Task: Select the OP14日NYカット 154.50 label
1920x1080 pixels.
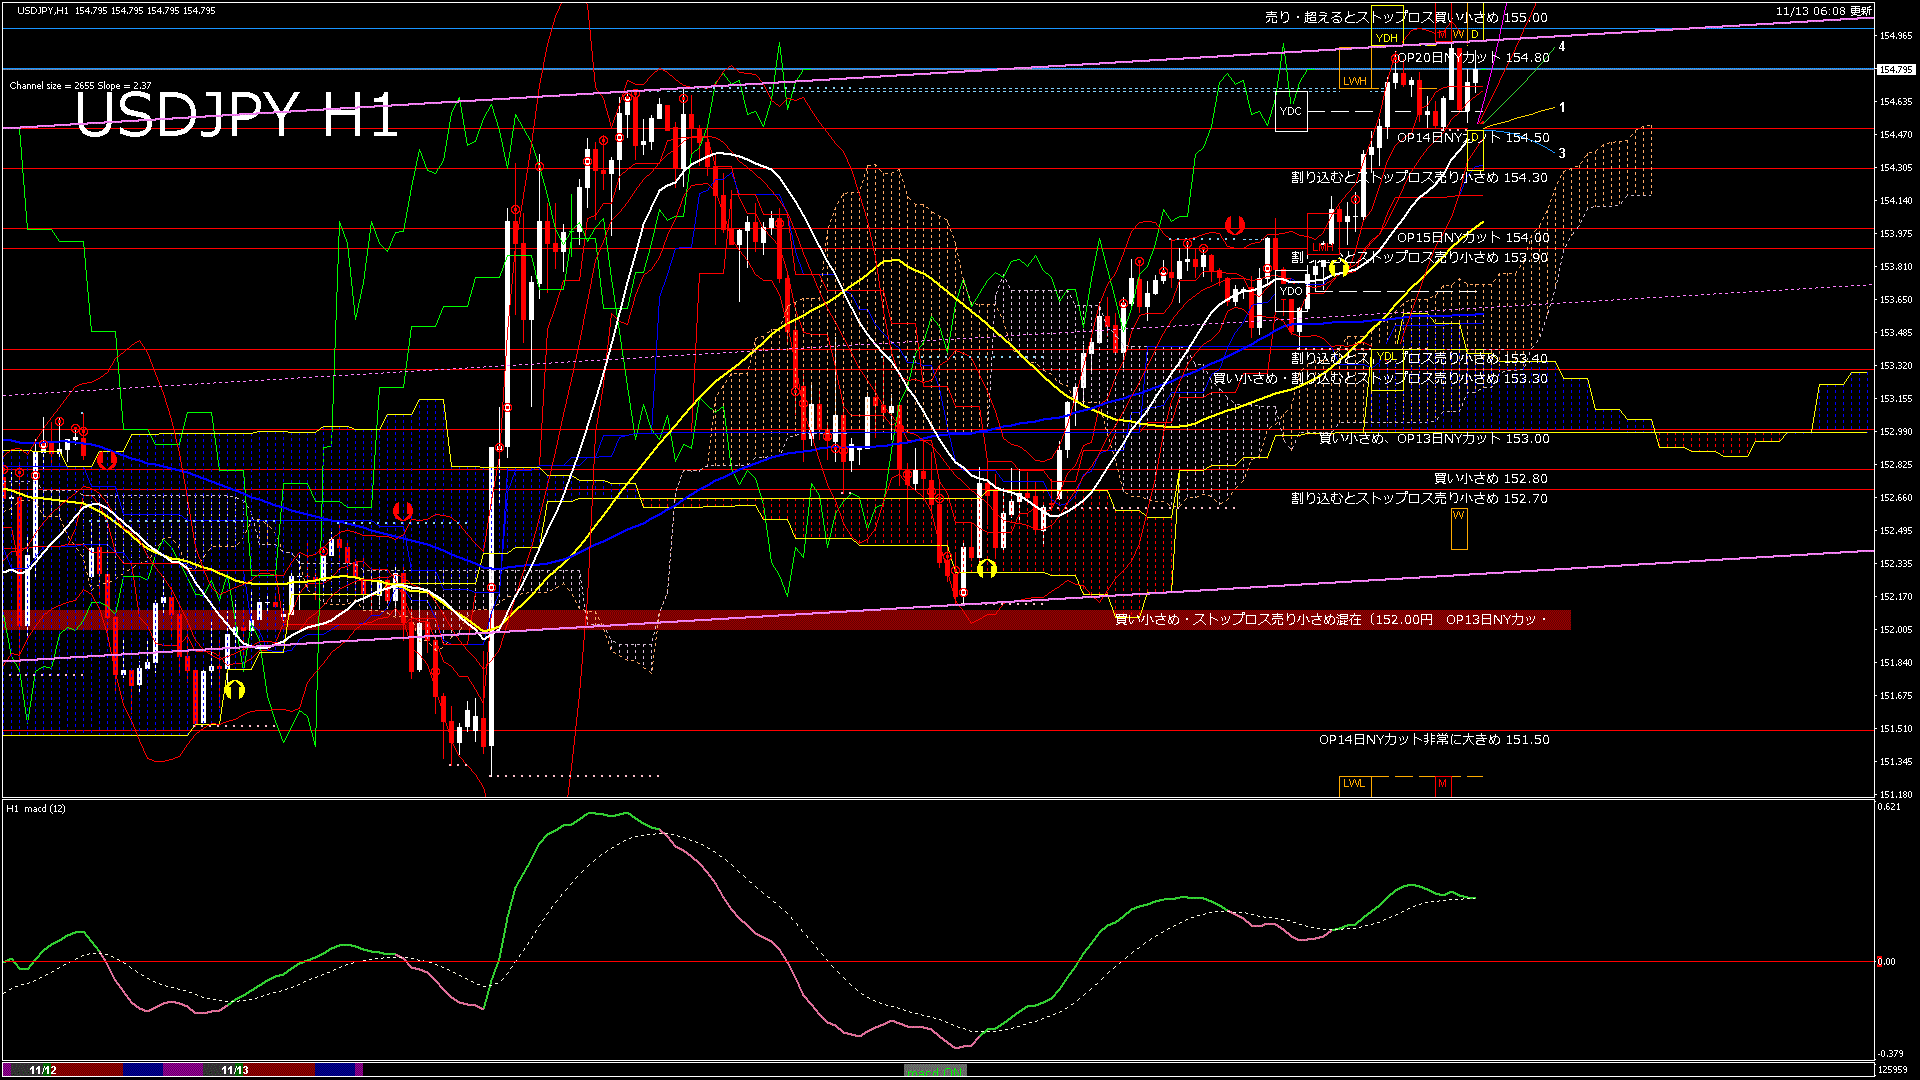Action: click(1472, 138)
